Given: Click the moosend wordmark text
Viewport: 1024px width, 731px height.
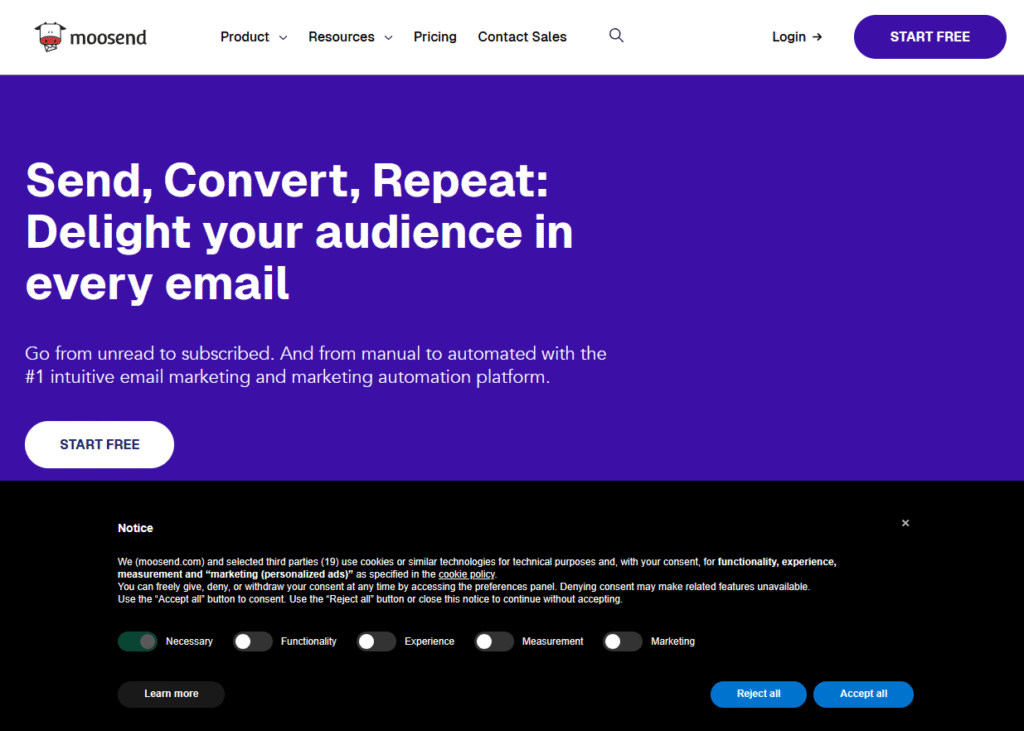Looking at the screenshot, I should click(x=108, y=38).
